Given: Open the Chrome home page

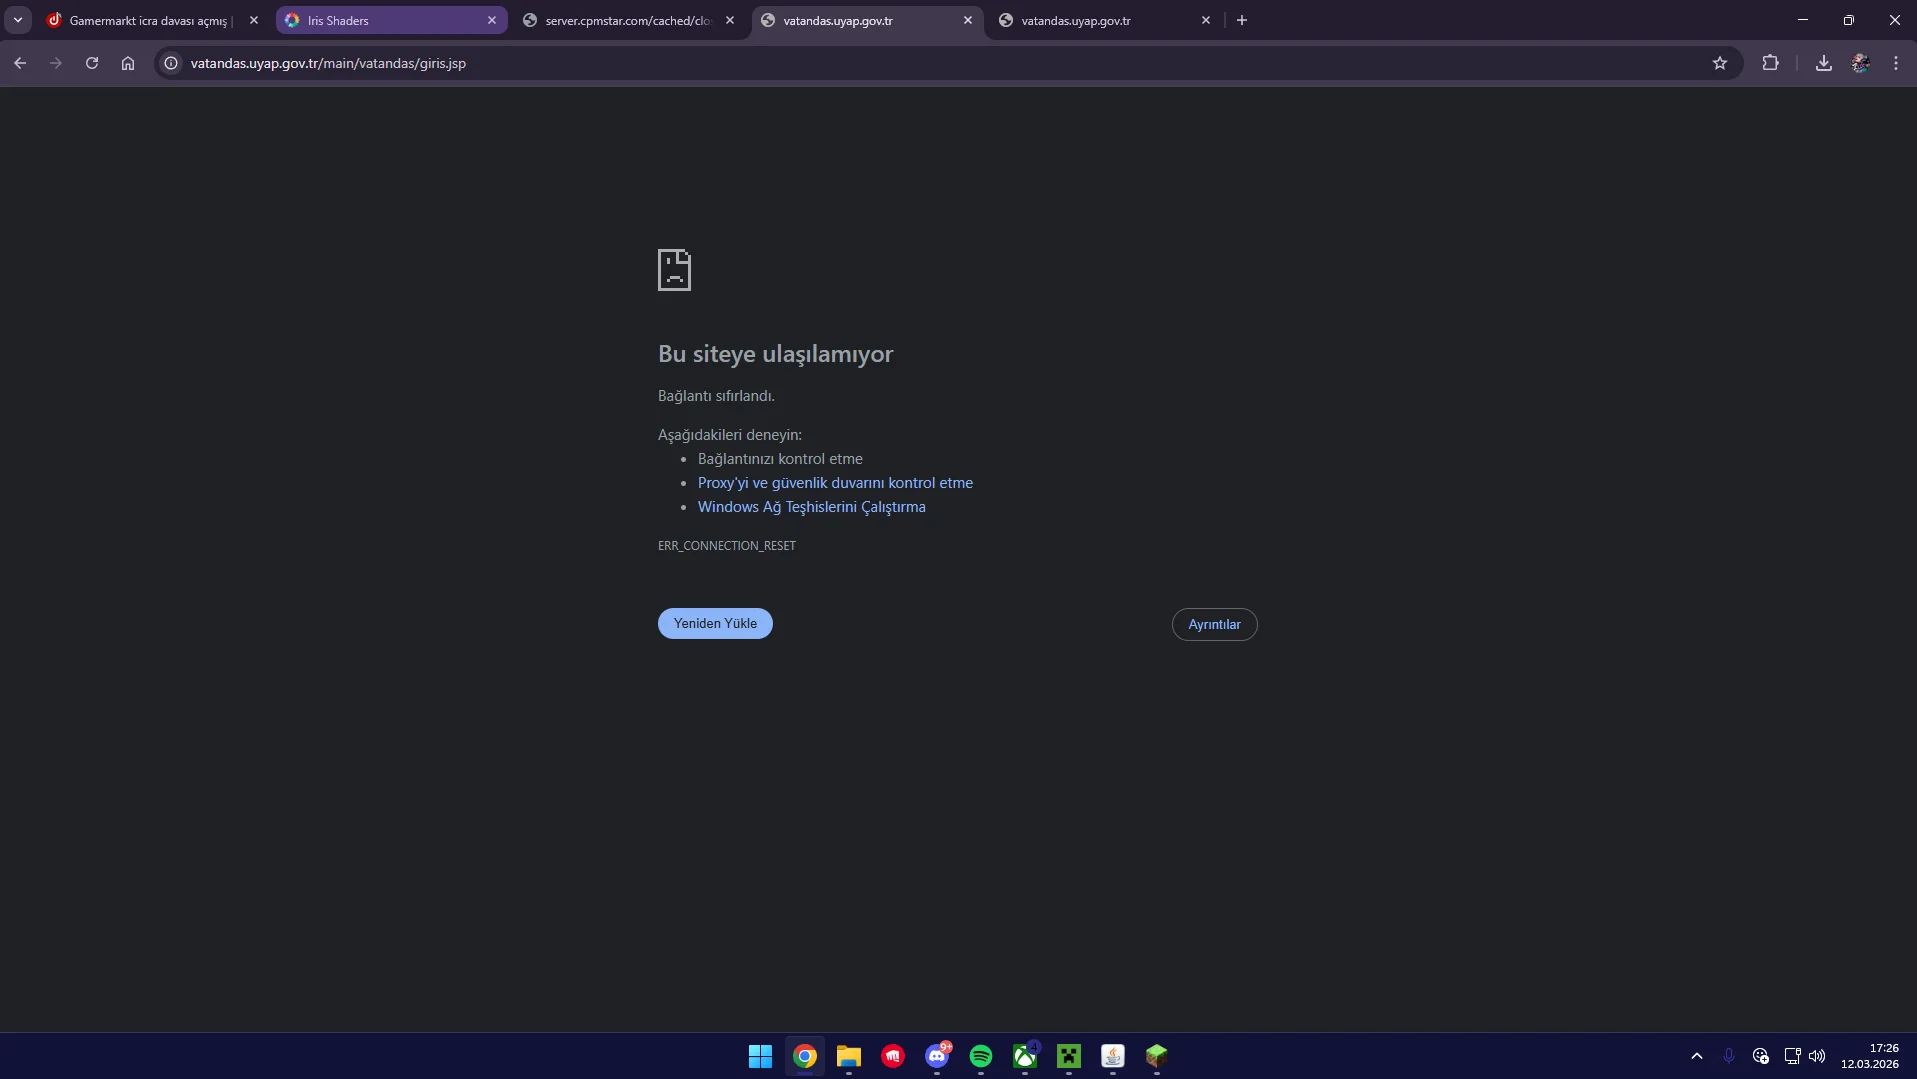Looking at the screenshot, I should click(x=127, y=63).
